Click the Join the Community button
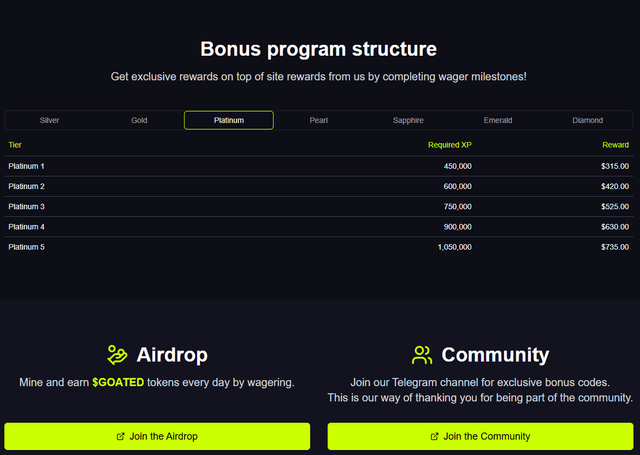This screenshot has height=455, width=640. tap(480, 436)
